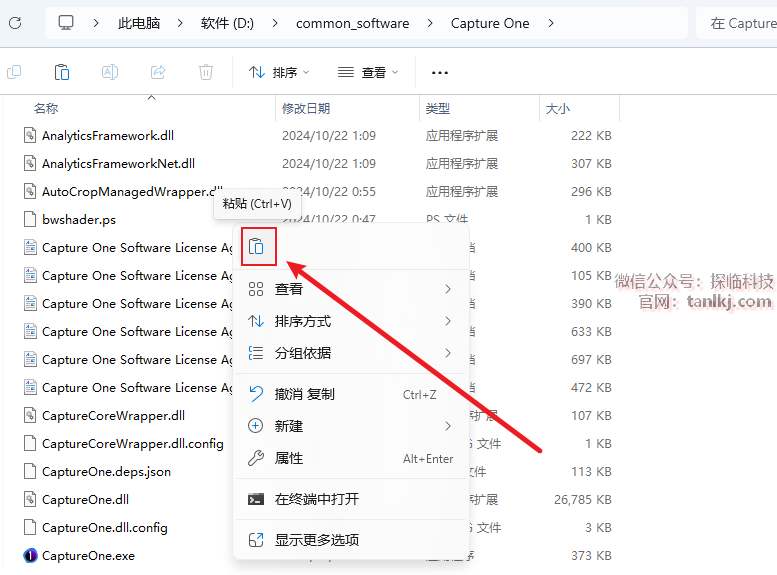Screen dimensions: 777x575
Task: Click the CaptureOne.exe application icon
Action: [30, 556]
